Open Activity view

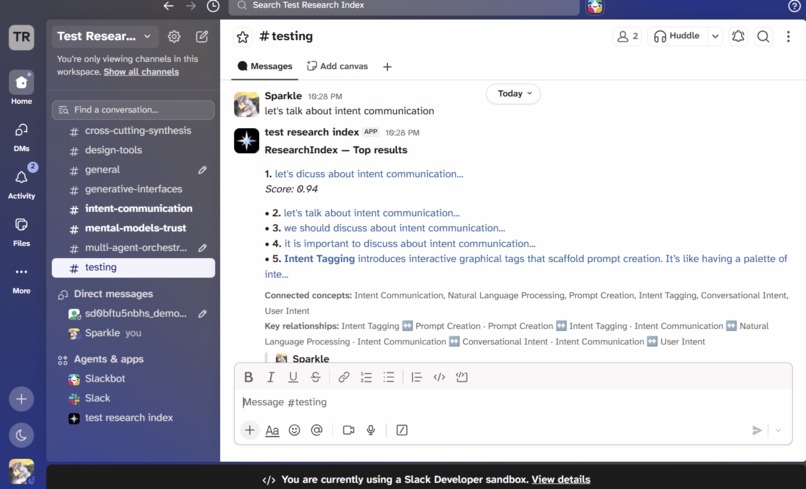coord(22,184)
